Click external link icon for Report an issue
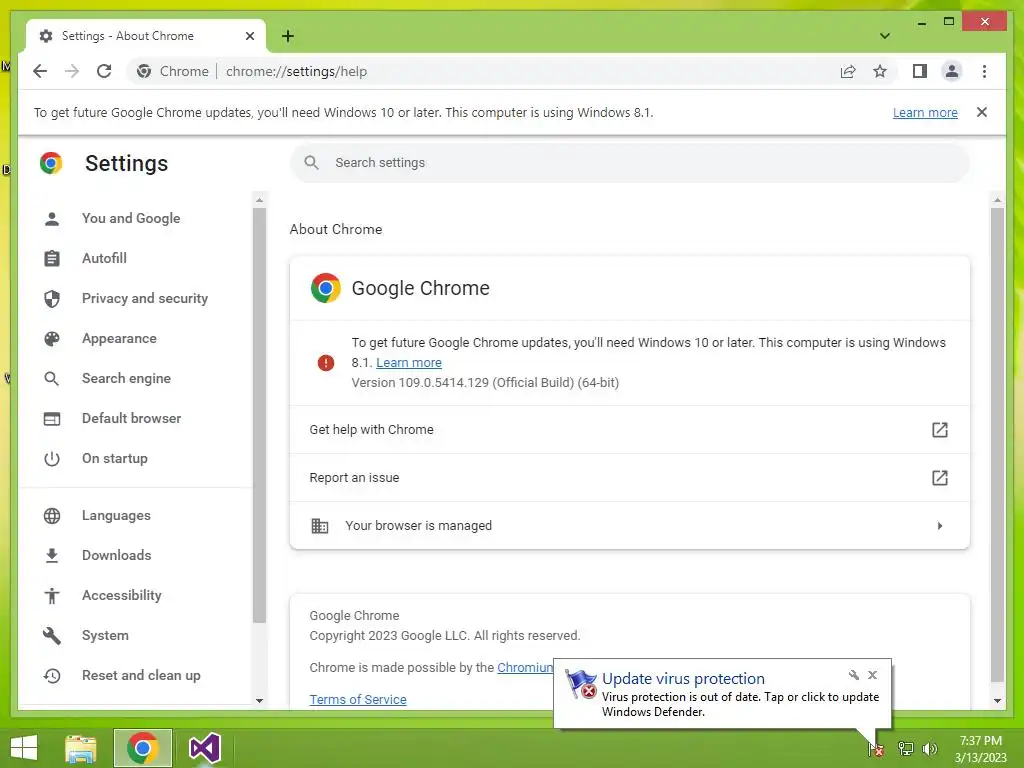Image resolution: width=1024 pixels, height=768 pixels. (x=939, y=477)
